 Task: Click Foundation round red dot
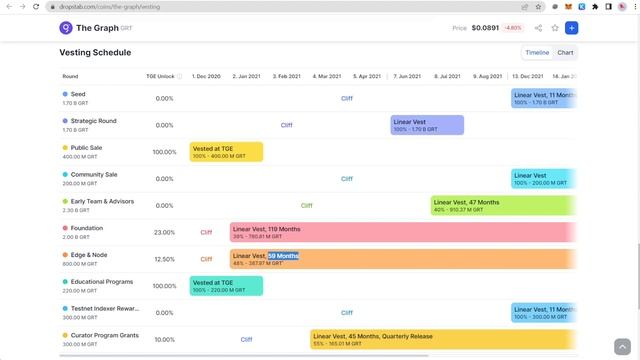pyautogui.click(x=65, y=228)
